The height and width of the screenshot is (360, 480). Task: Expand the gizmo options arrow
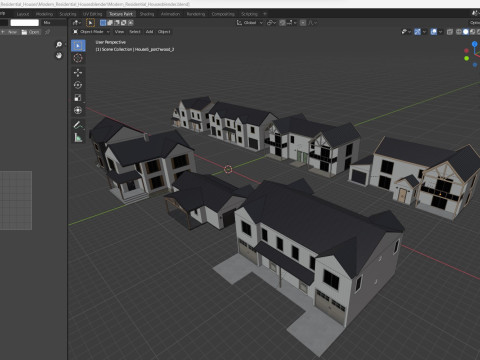424,32
